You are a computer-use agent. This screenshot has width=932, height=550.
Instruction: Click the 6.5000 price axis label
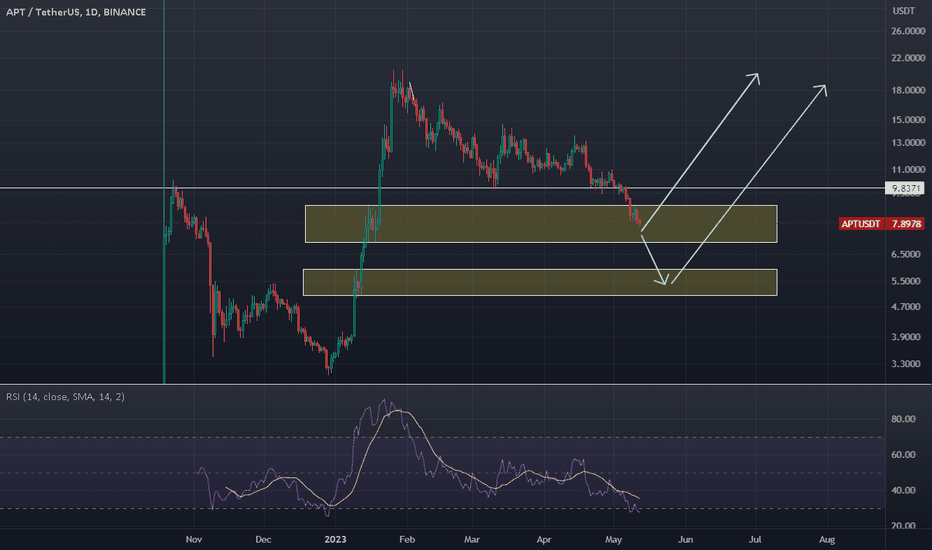pyautogui.click(x=906, y=254)
